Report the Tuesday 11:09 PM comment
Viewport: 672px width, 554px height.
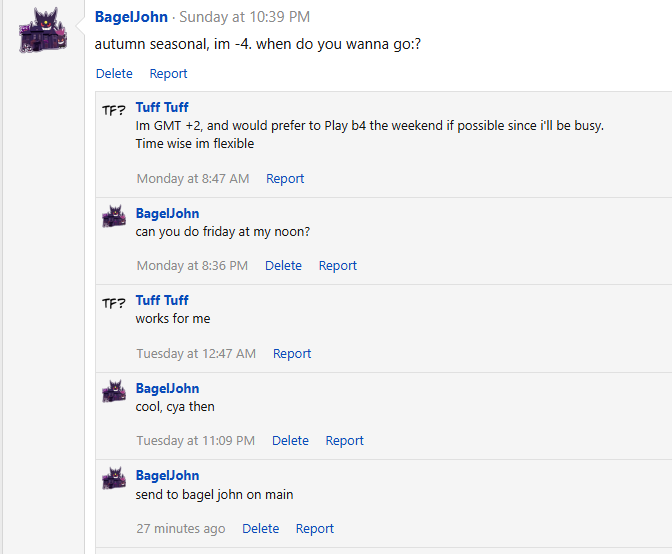point(344,440)
